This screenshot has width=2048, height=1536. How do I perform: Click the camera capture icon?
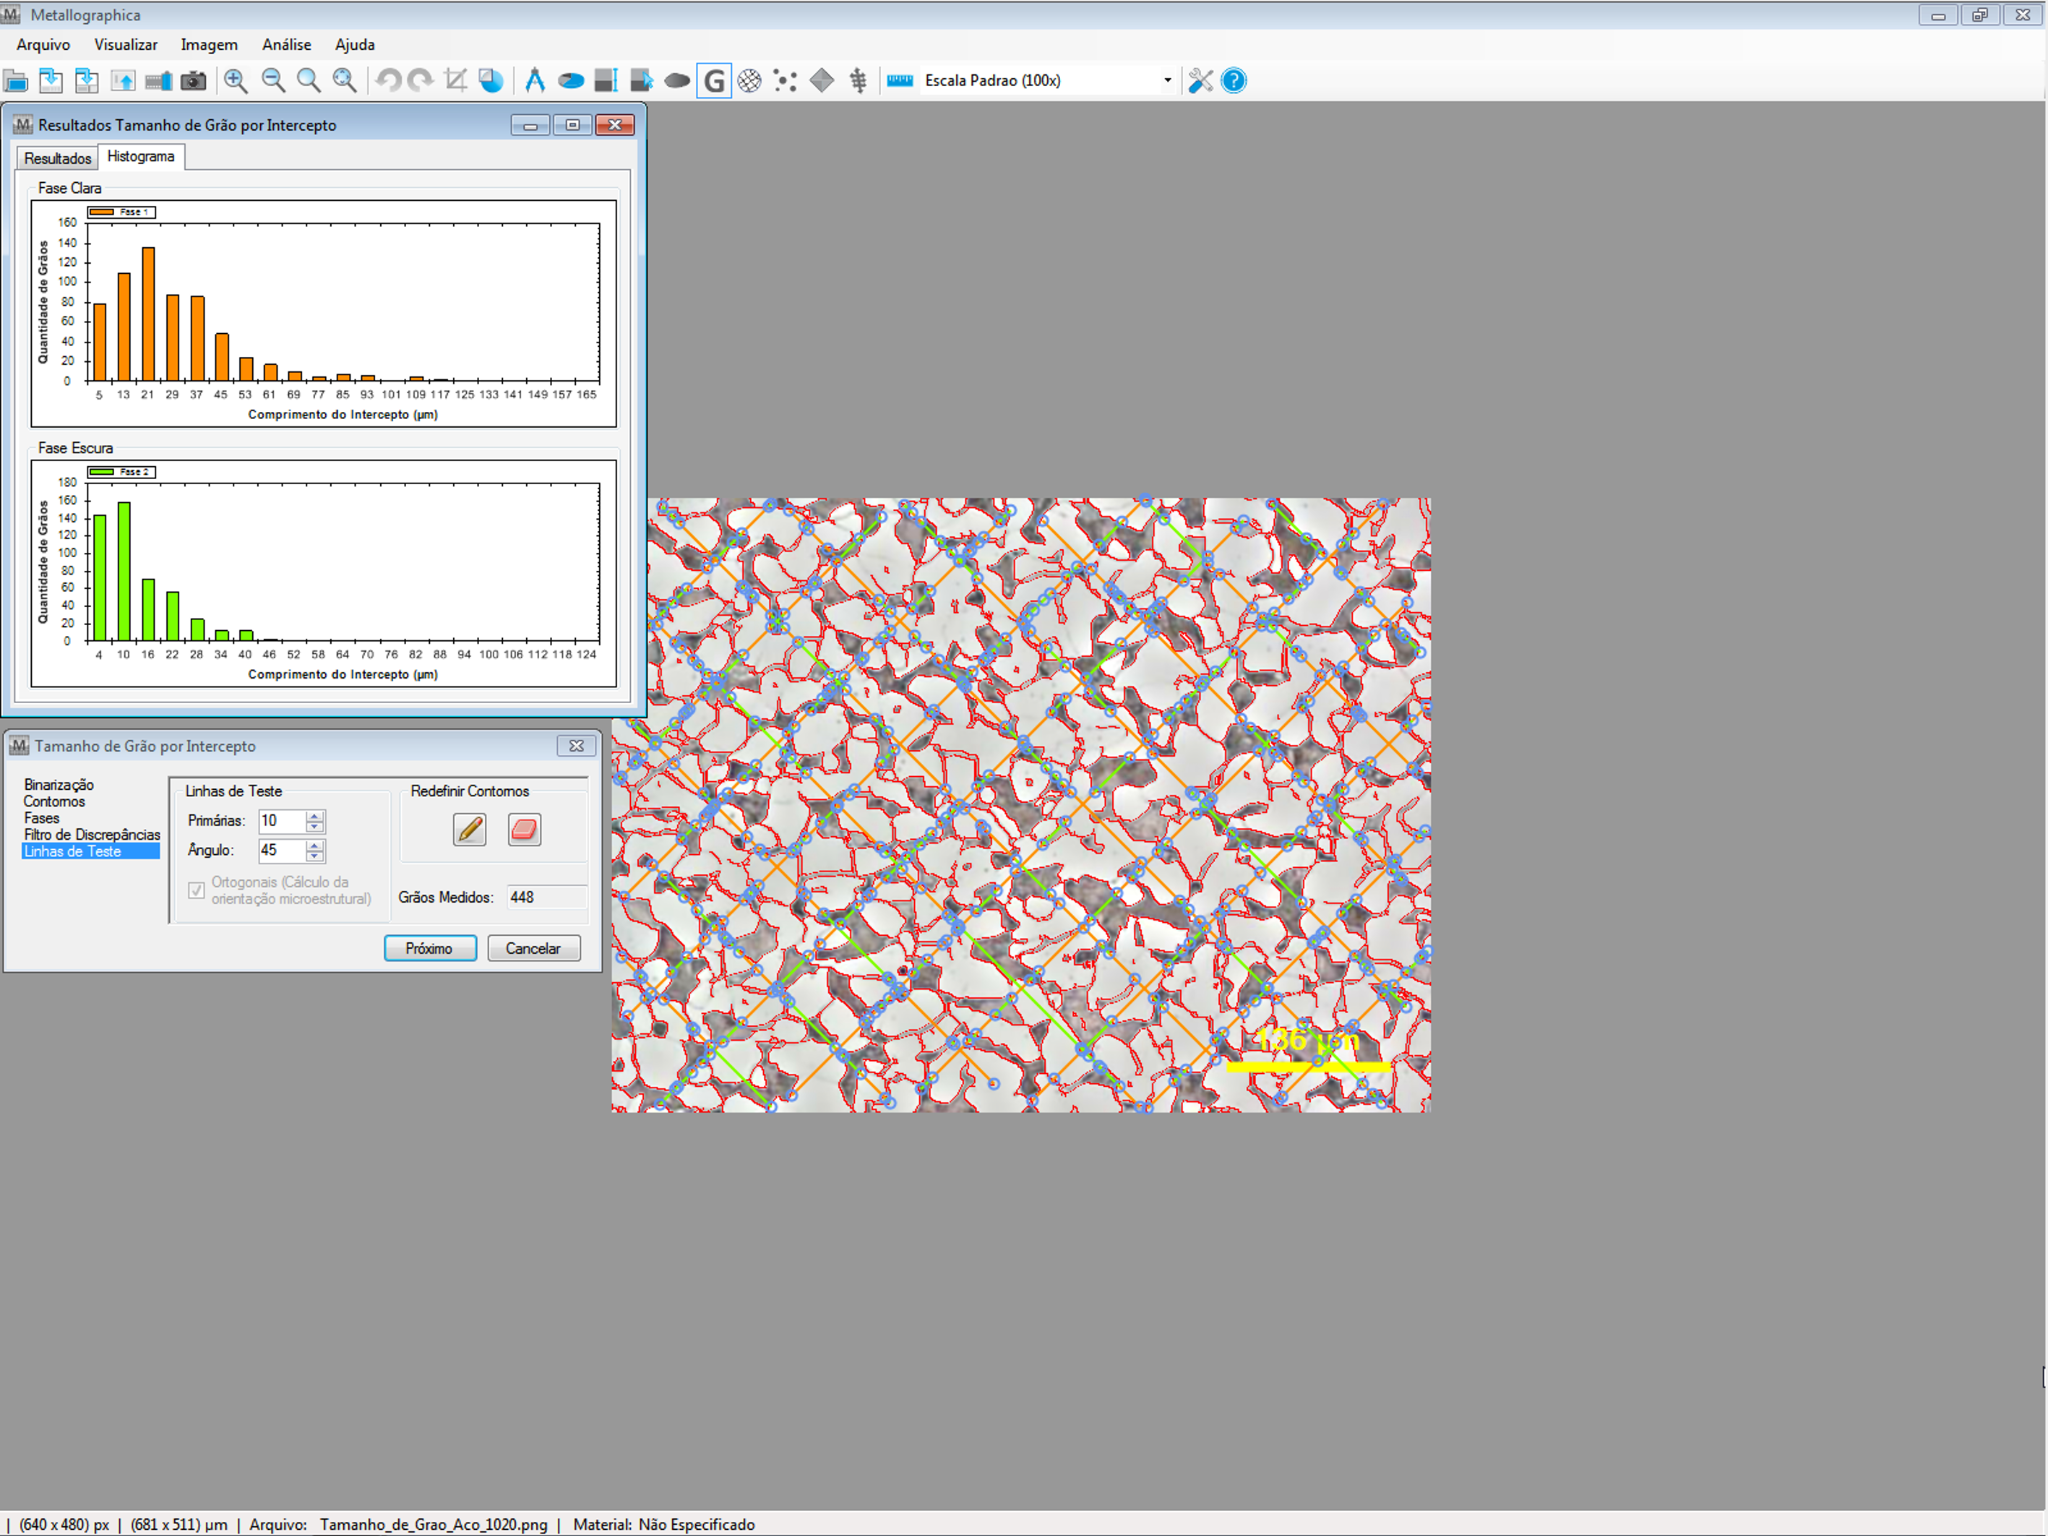click(193, 81)
